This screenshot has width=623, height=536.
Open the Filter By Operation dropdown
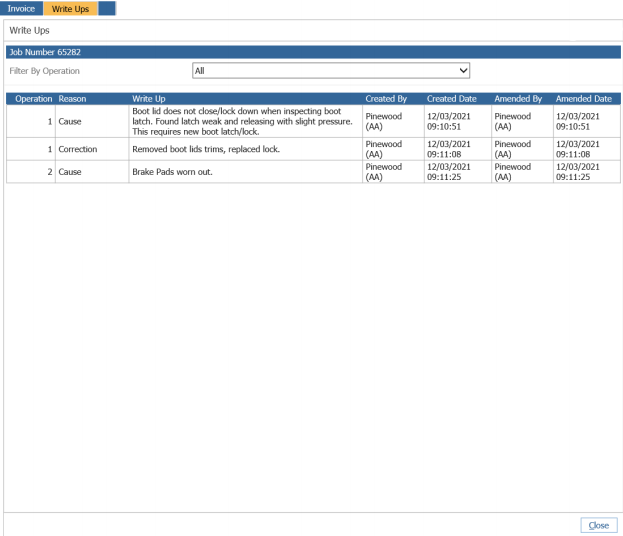click(331, 71)
